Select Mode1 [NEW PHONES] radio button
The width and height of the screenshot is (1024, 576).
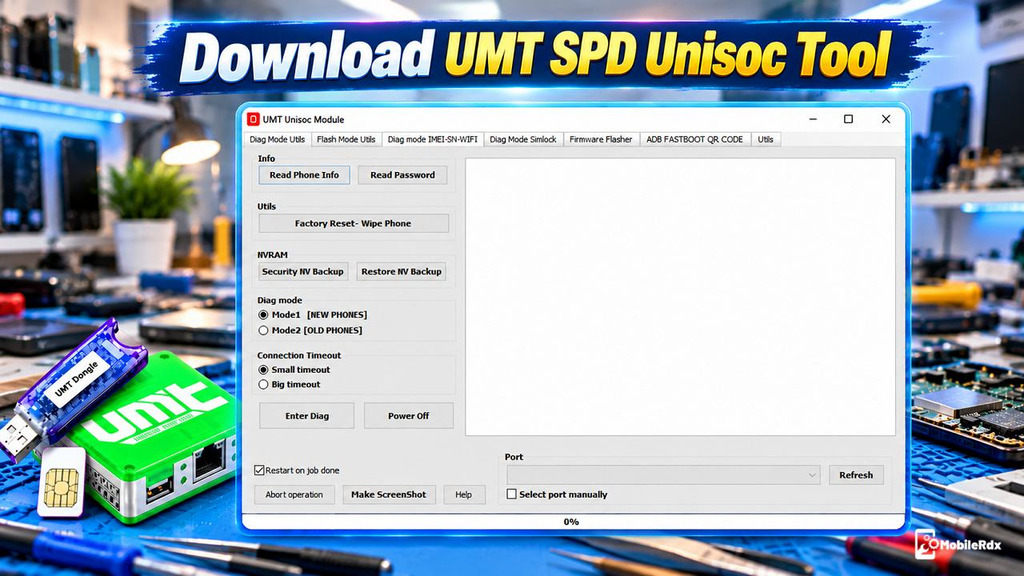(x=264, y=315)
